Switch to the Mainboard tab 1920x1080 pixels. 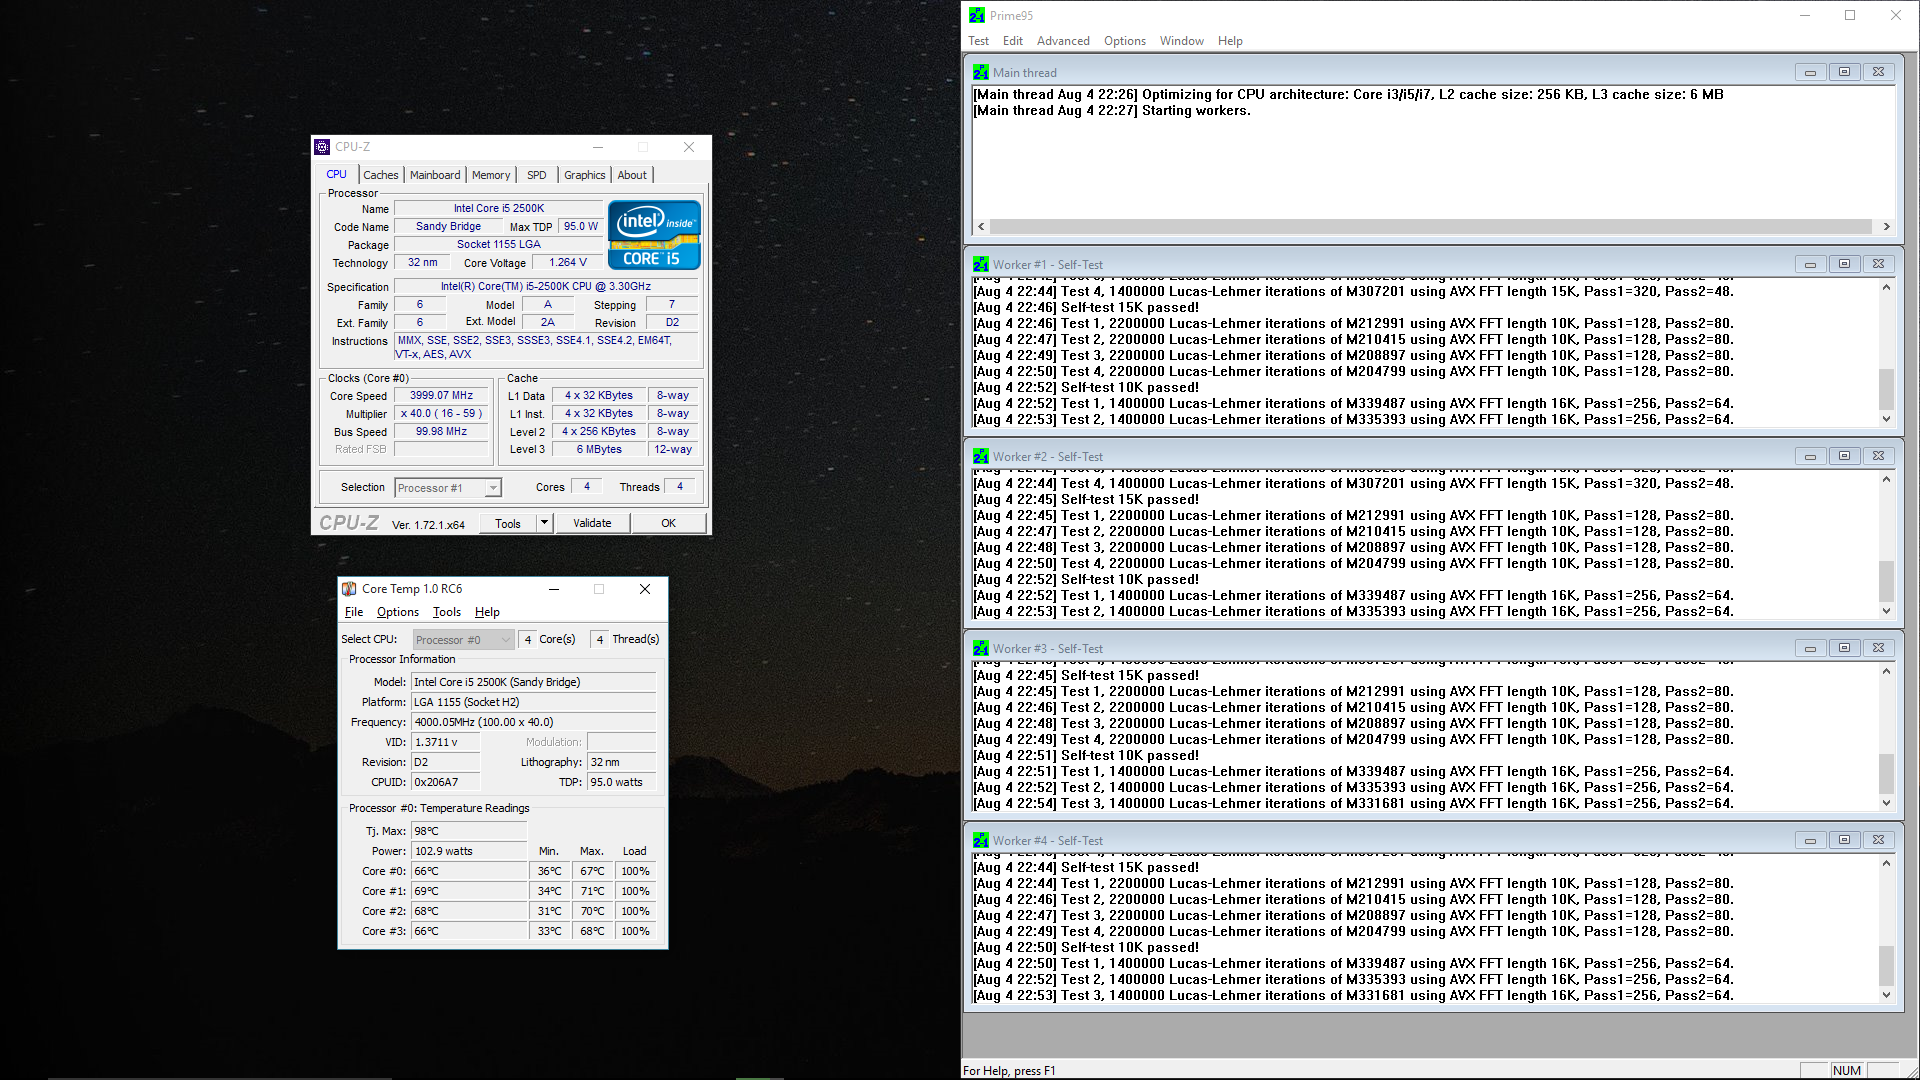coord(435,175)
